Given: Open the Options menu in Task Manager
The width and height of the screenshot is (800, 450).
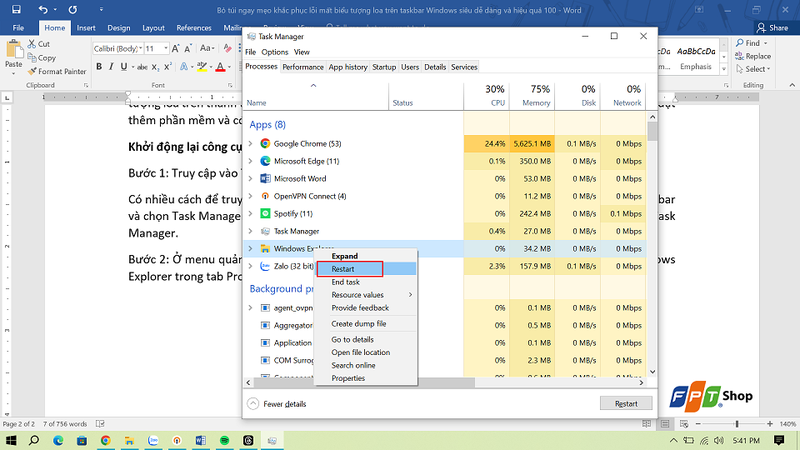Looking at the screenshot, I should point(274,52).
